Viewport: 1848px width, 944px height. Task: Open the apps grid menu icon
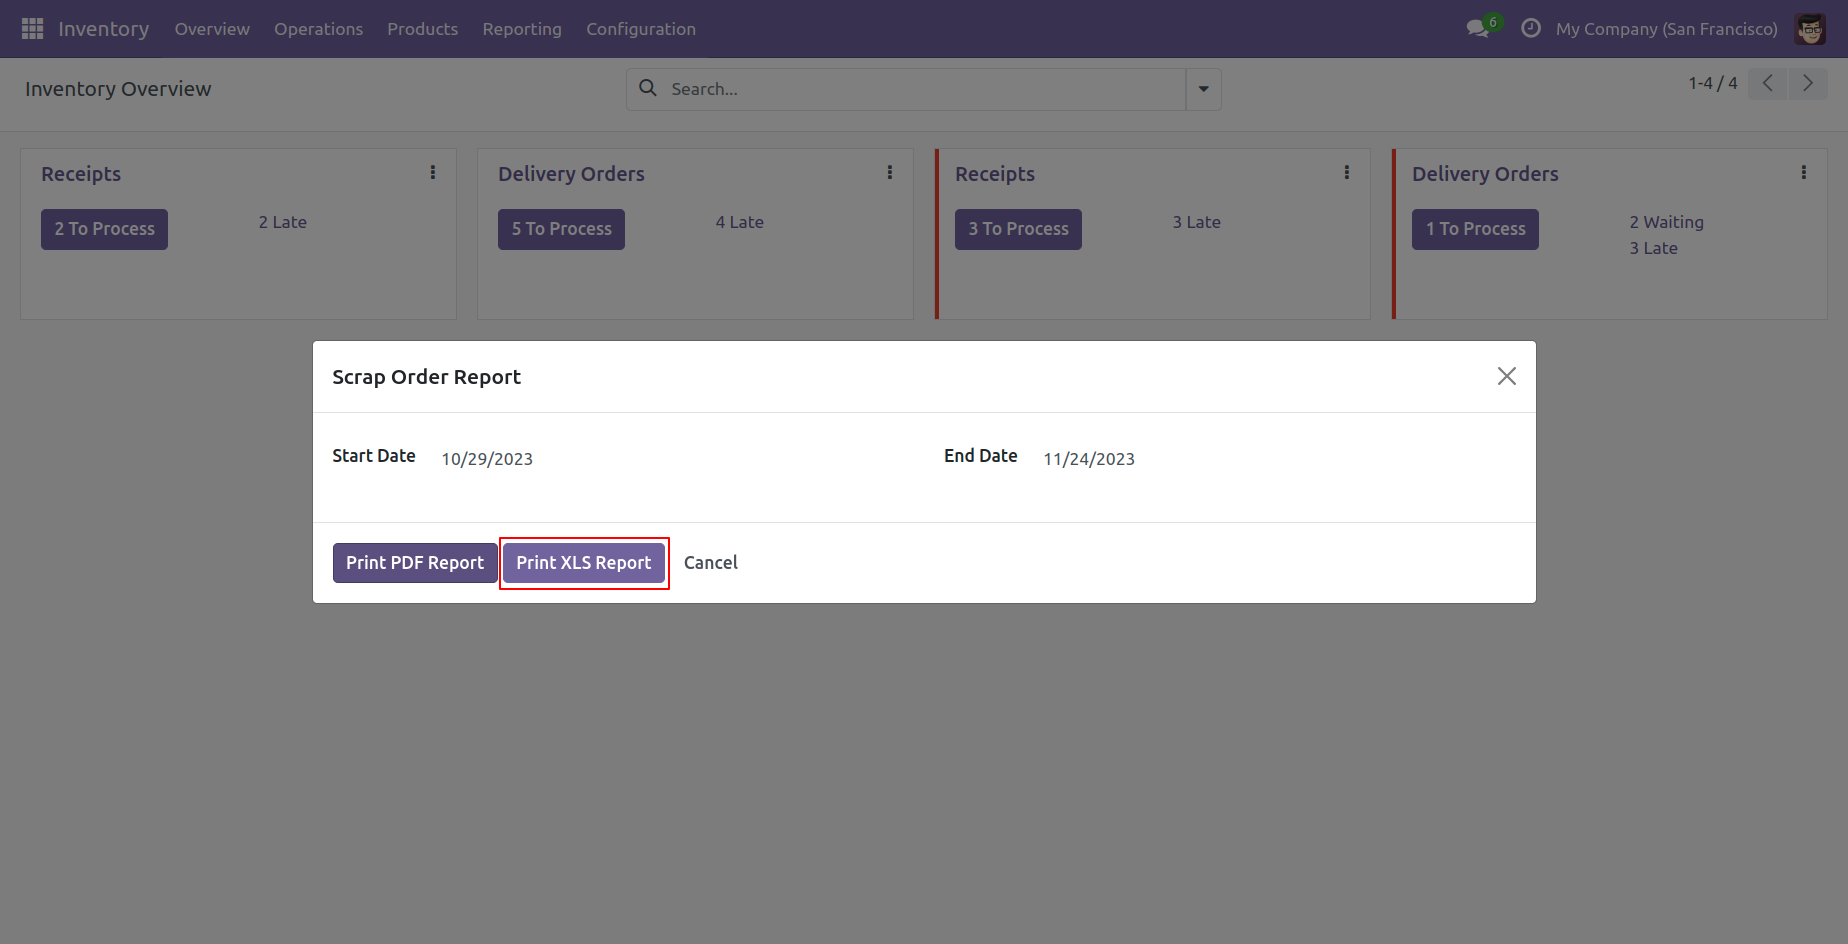tap(32, 29)
